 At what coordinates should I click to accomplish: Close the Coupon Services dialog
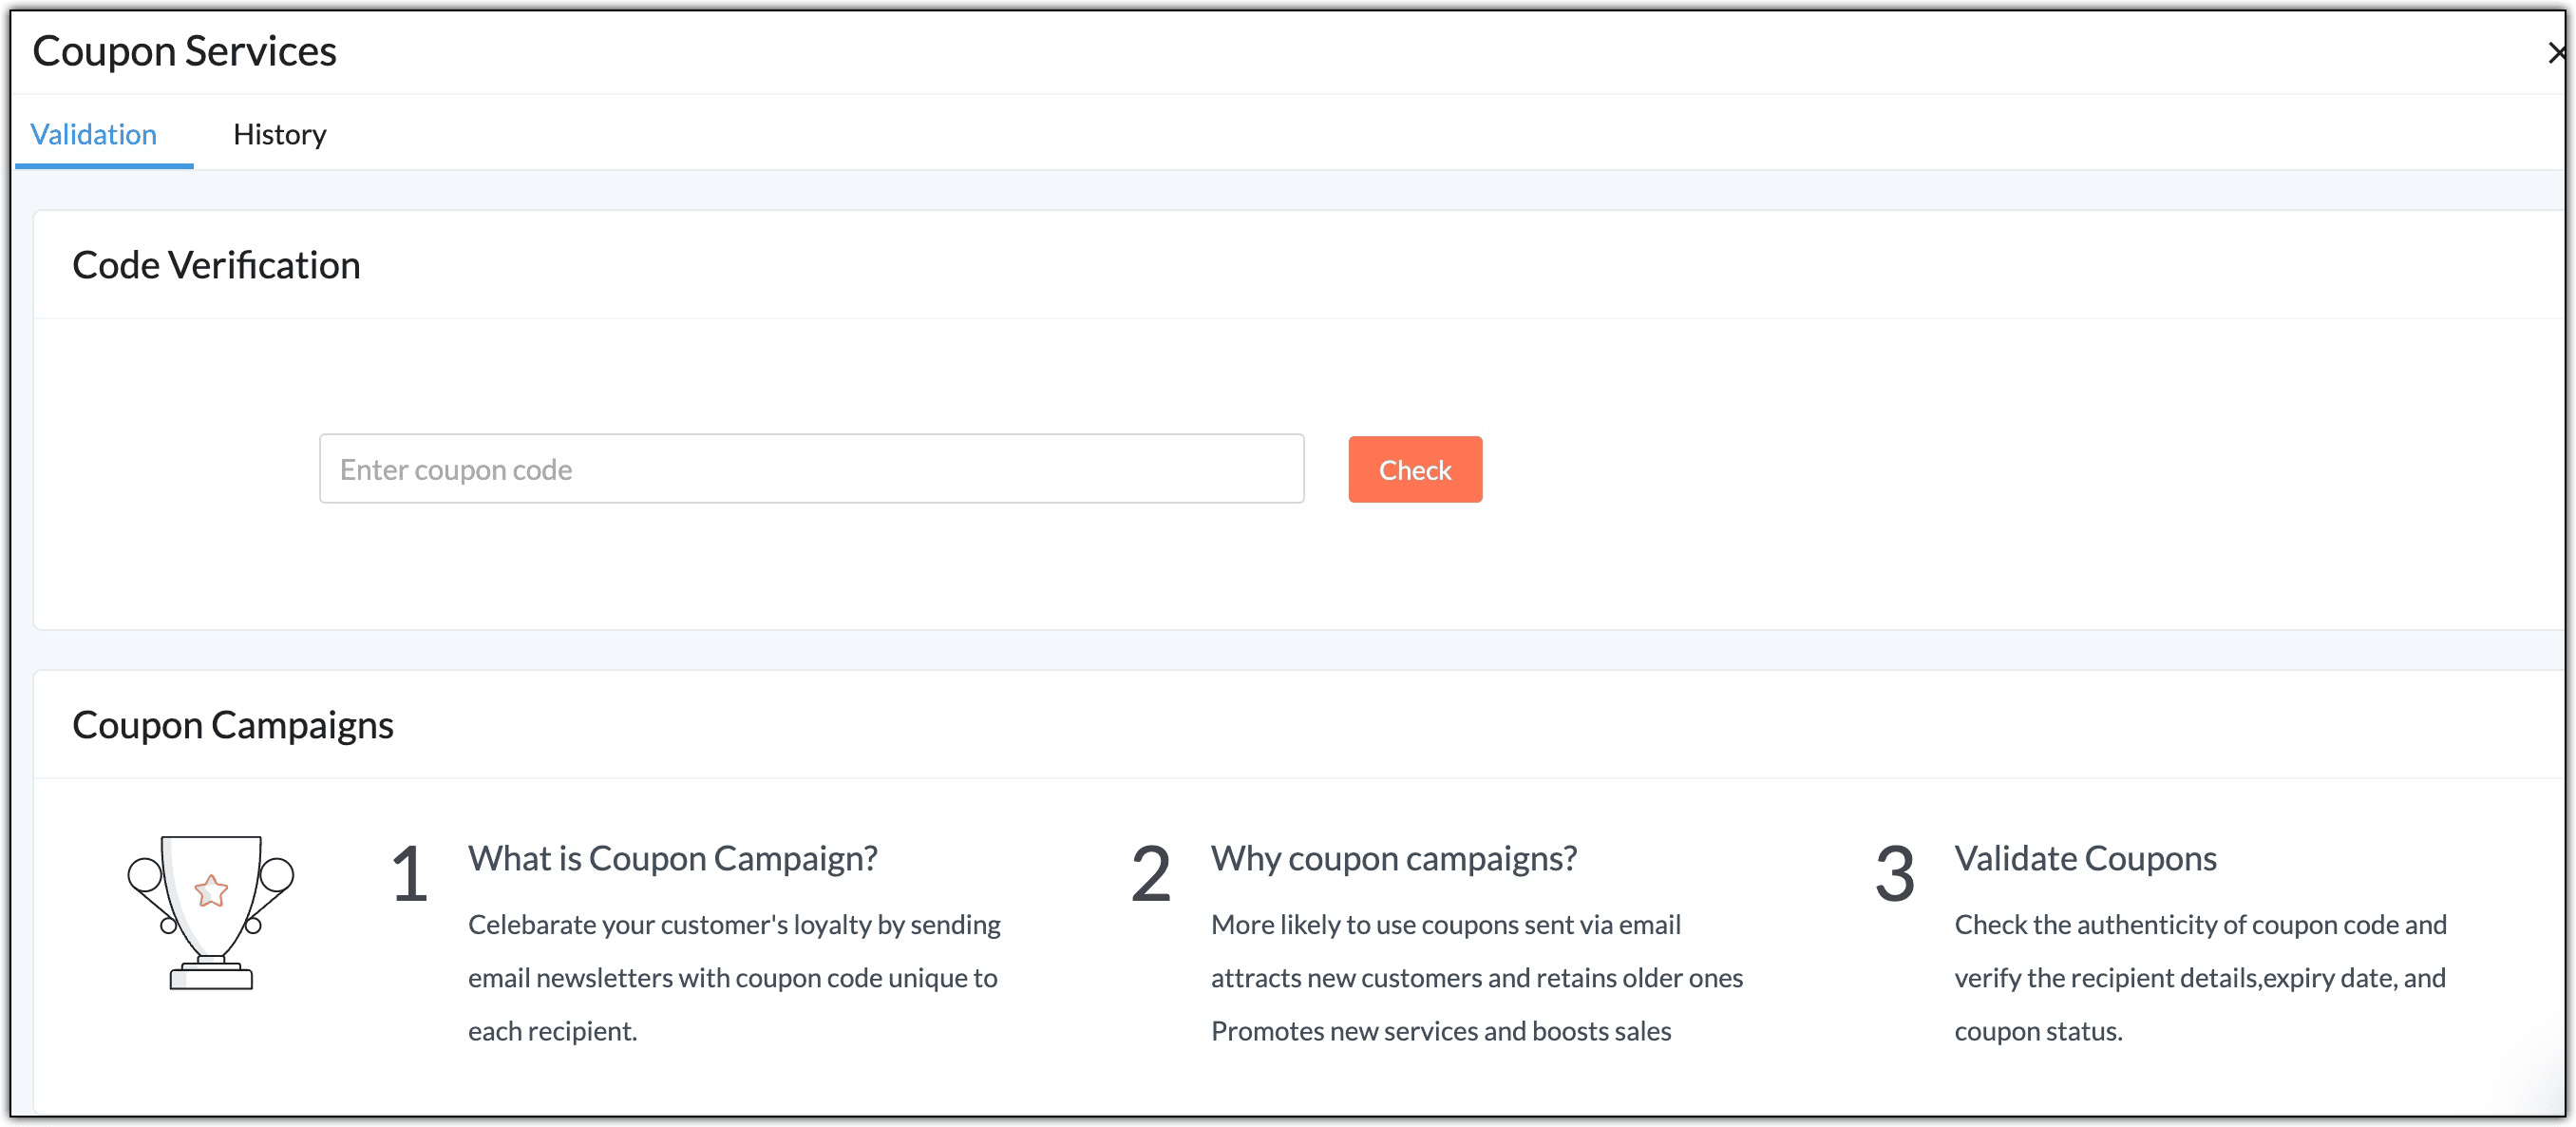point(2555,52)
